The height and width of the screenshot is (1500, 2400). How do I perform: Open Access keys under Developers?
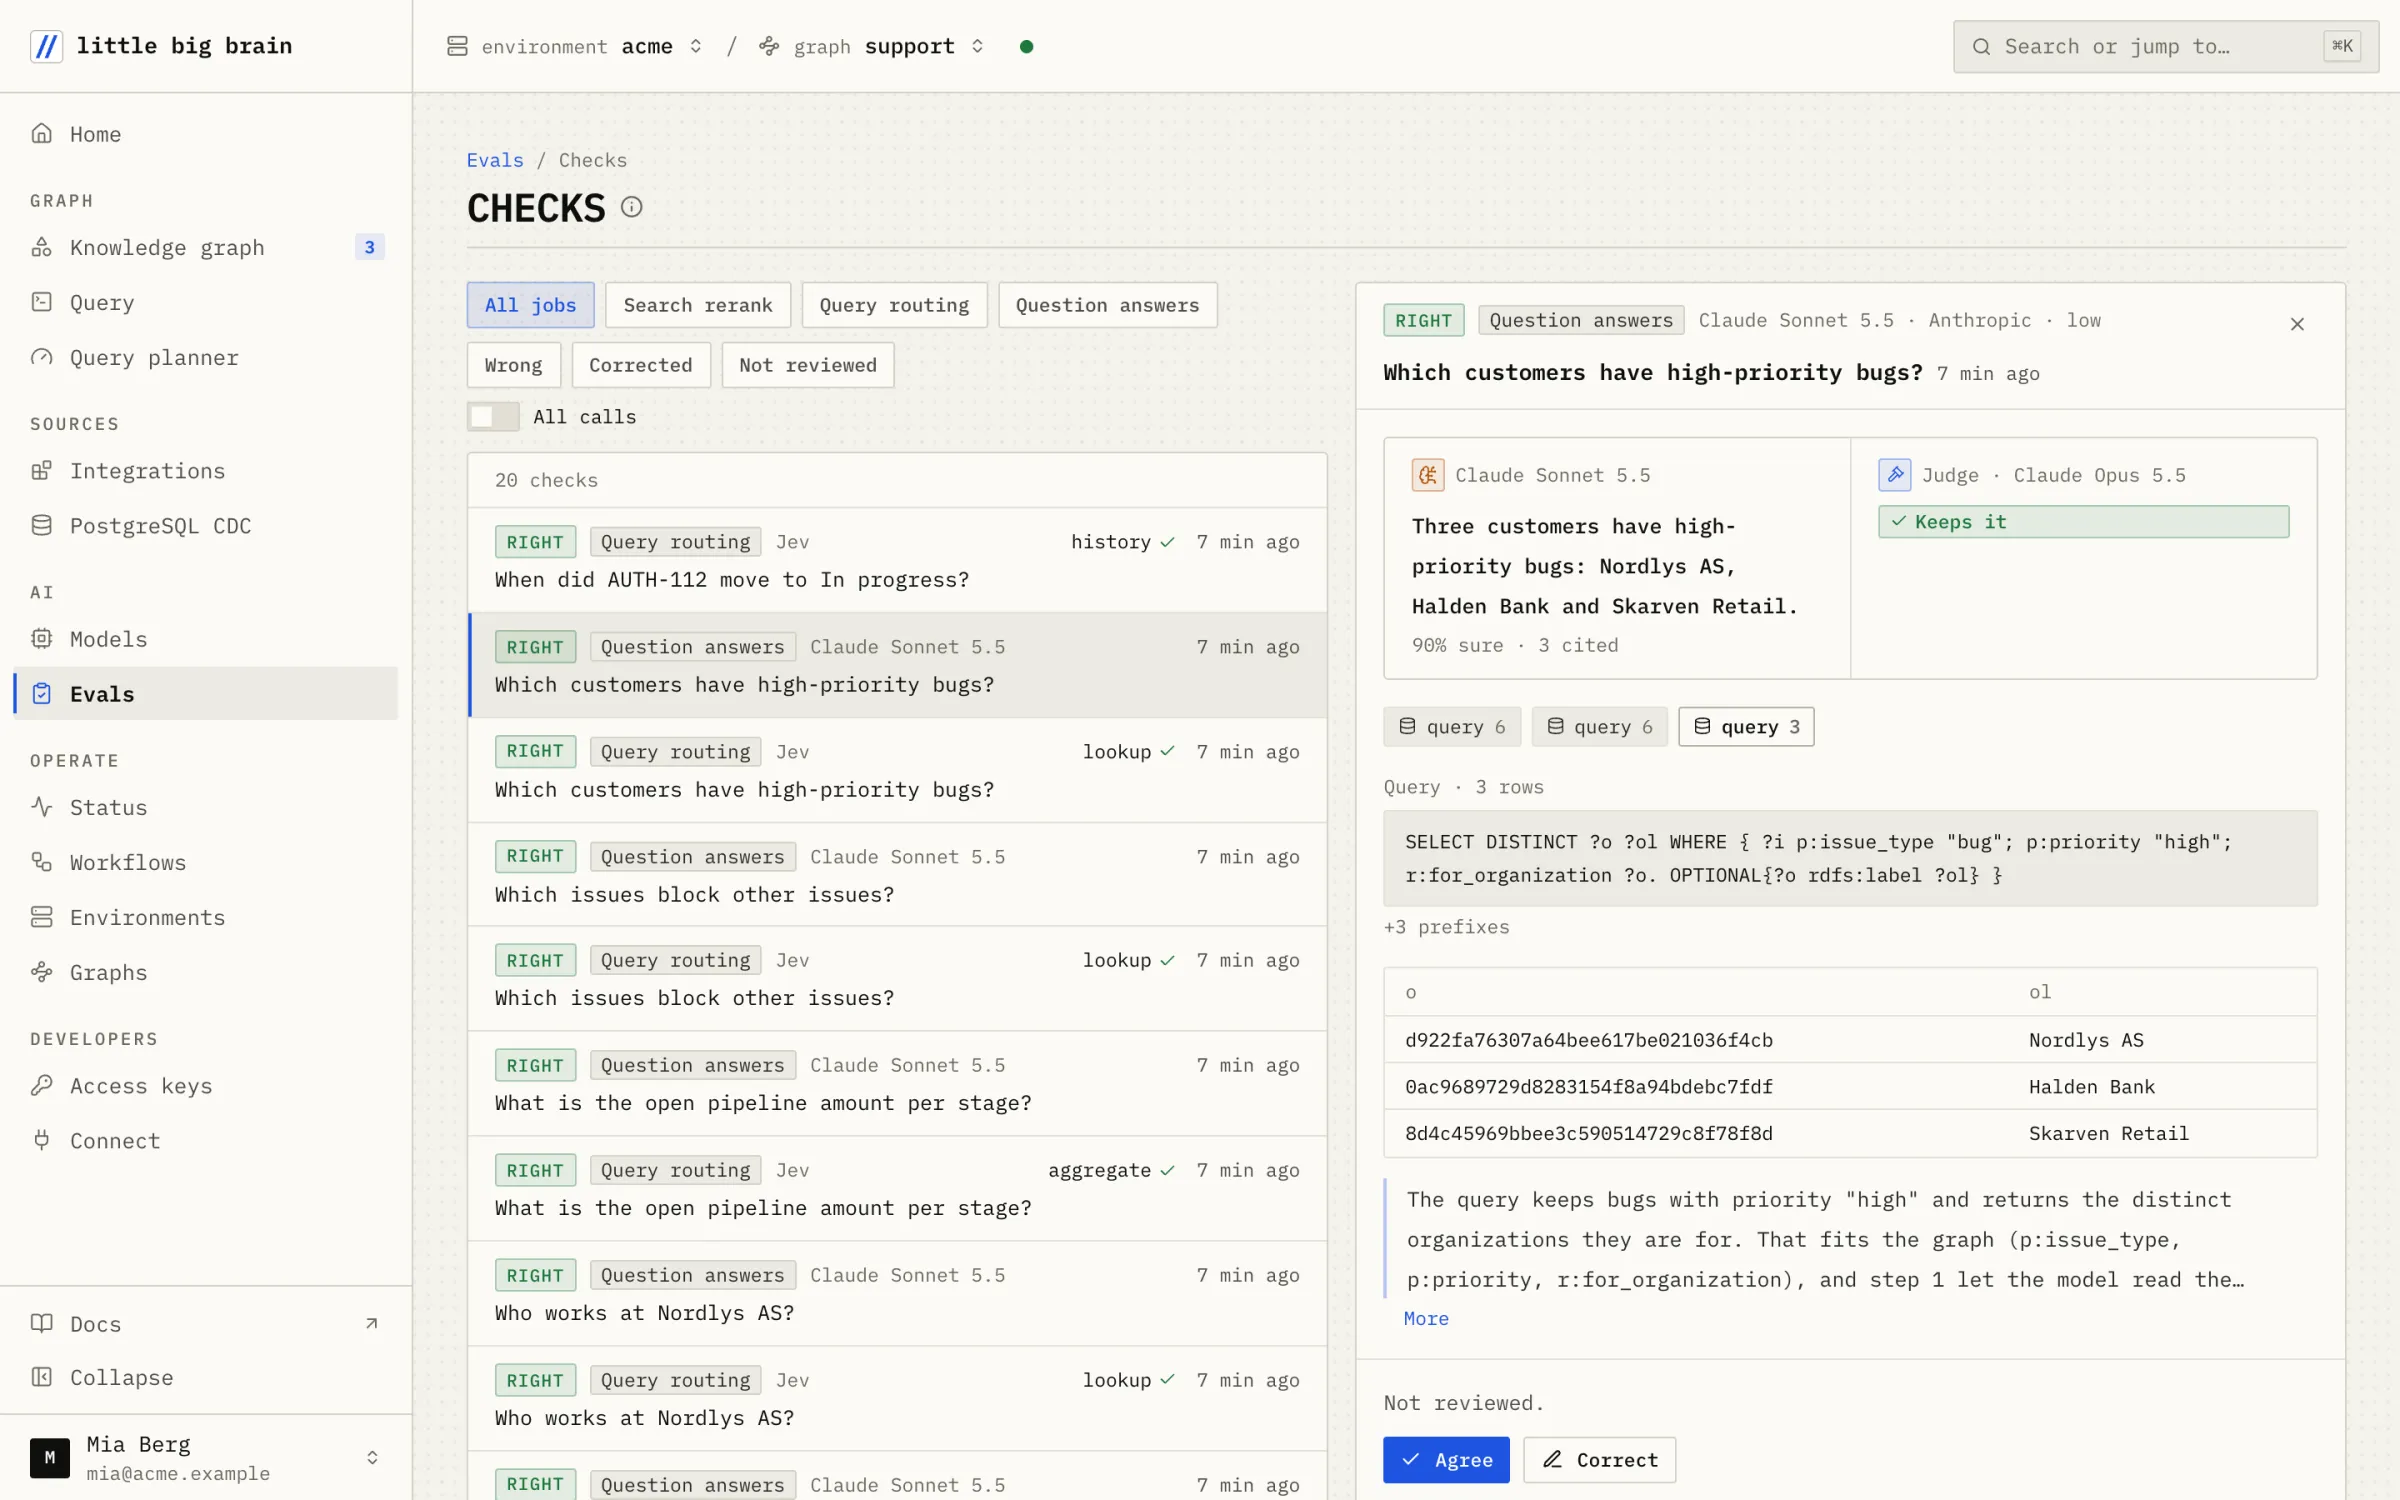tap(205, 1086)
